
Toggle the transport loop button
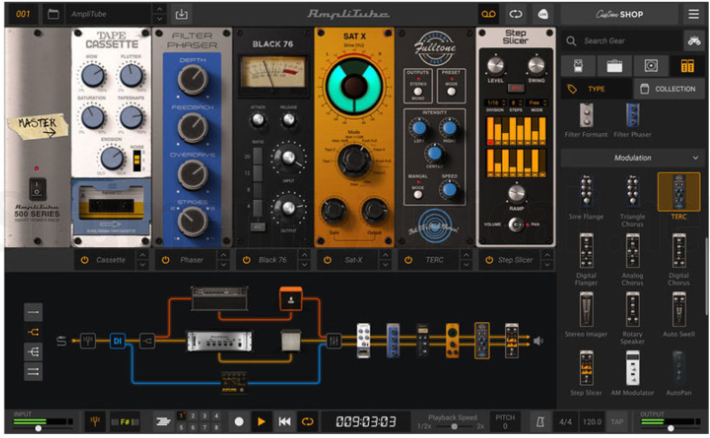pos(307,422)
